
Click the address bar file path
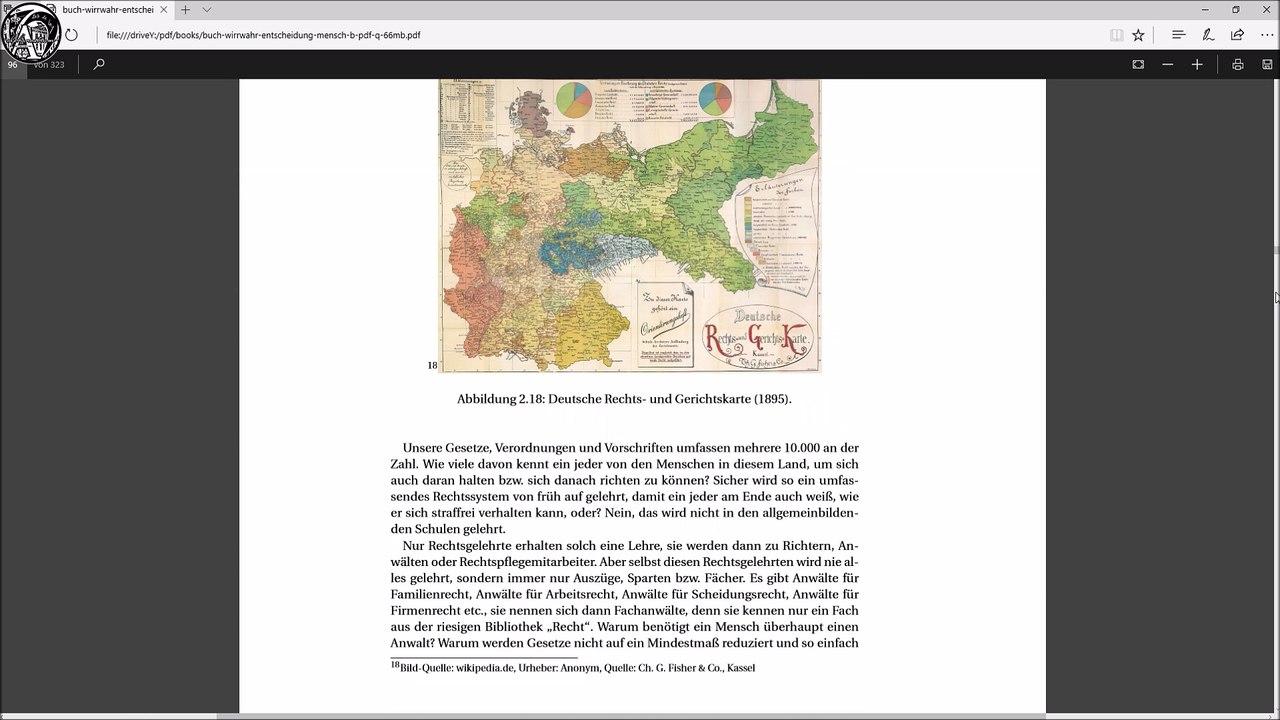pos(264,35)
